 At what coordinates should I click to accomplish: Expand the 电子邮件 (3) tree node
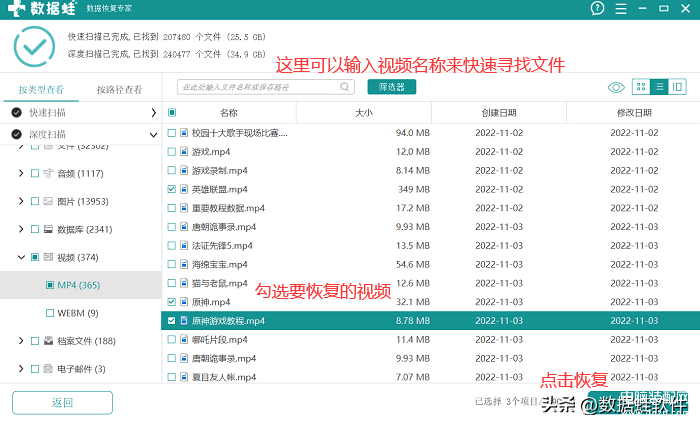(21, 369)
